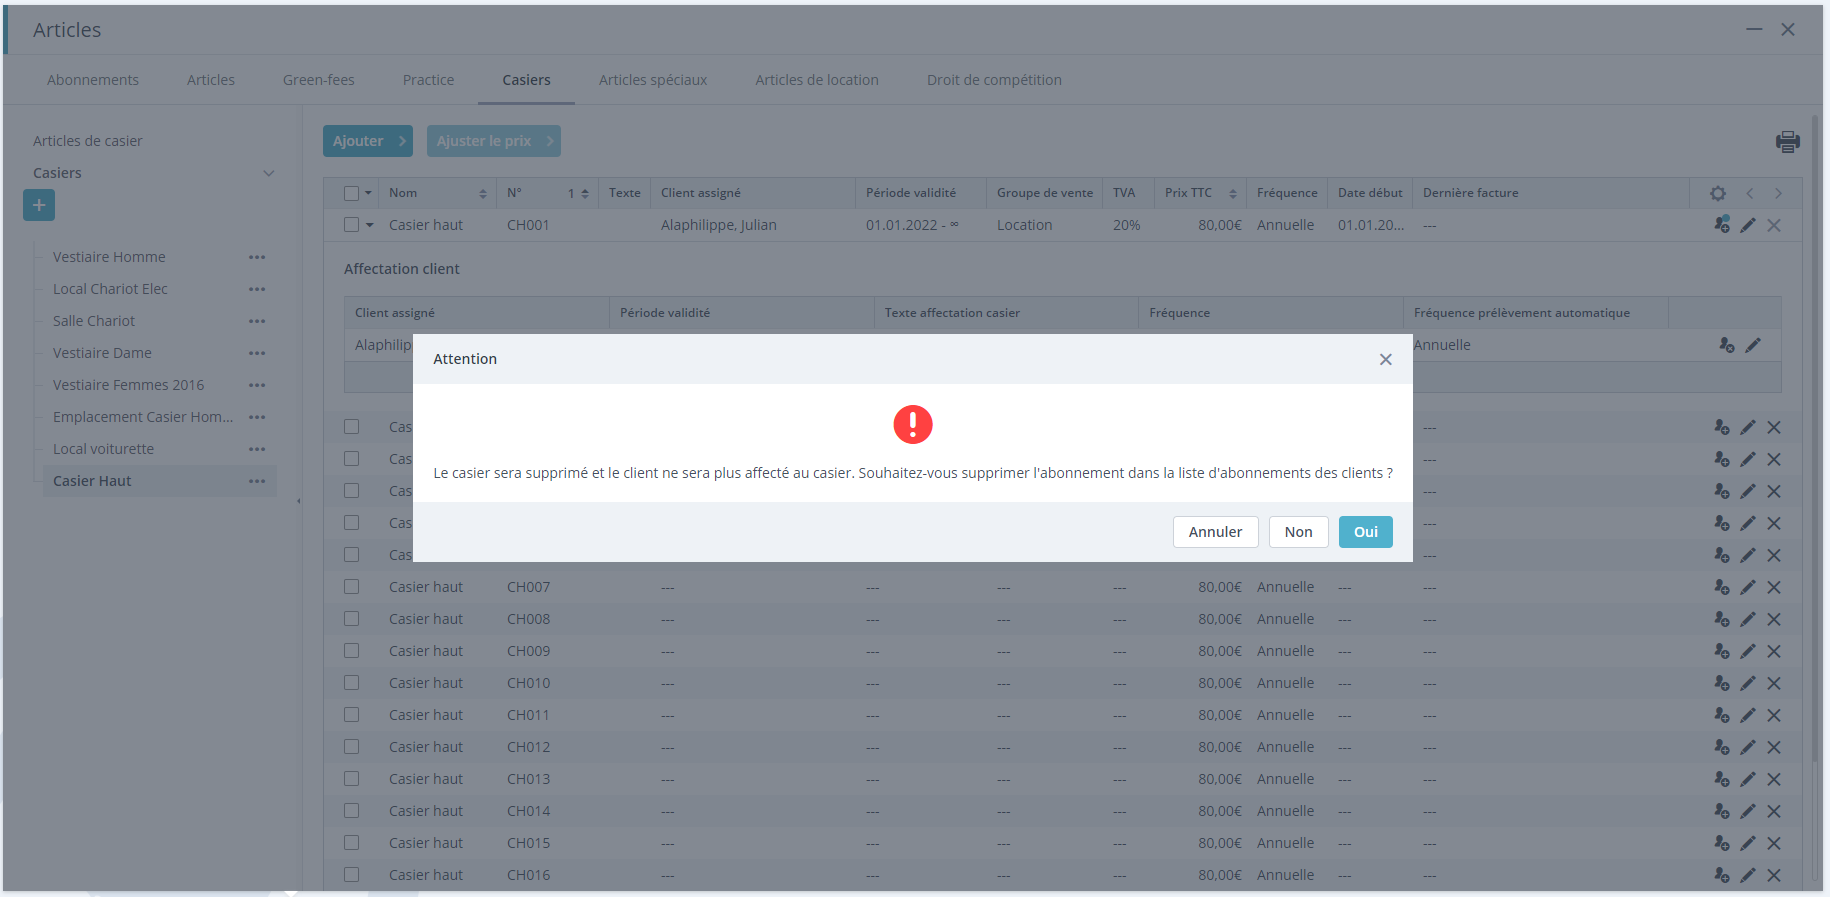The width and height of the screenshot is (1830, 897).
Task: Click the Alaphilippe, Julian client cell
Action: [x=718, y=225]
